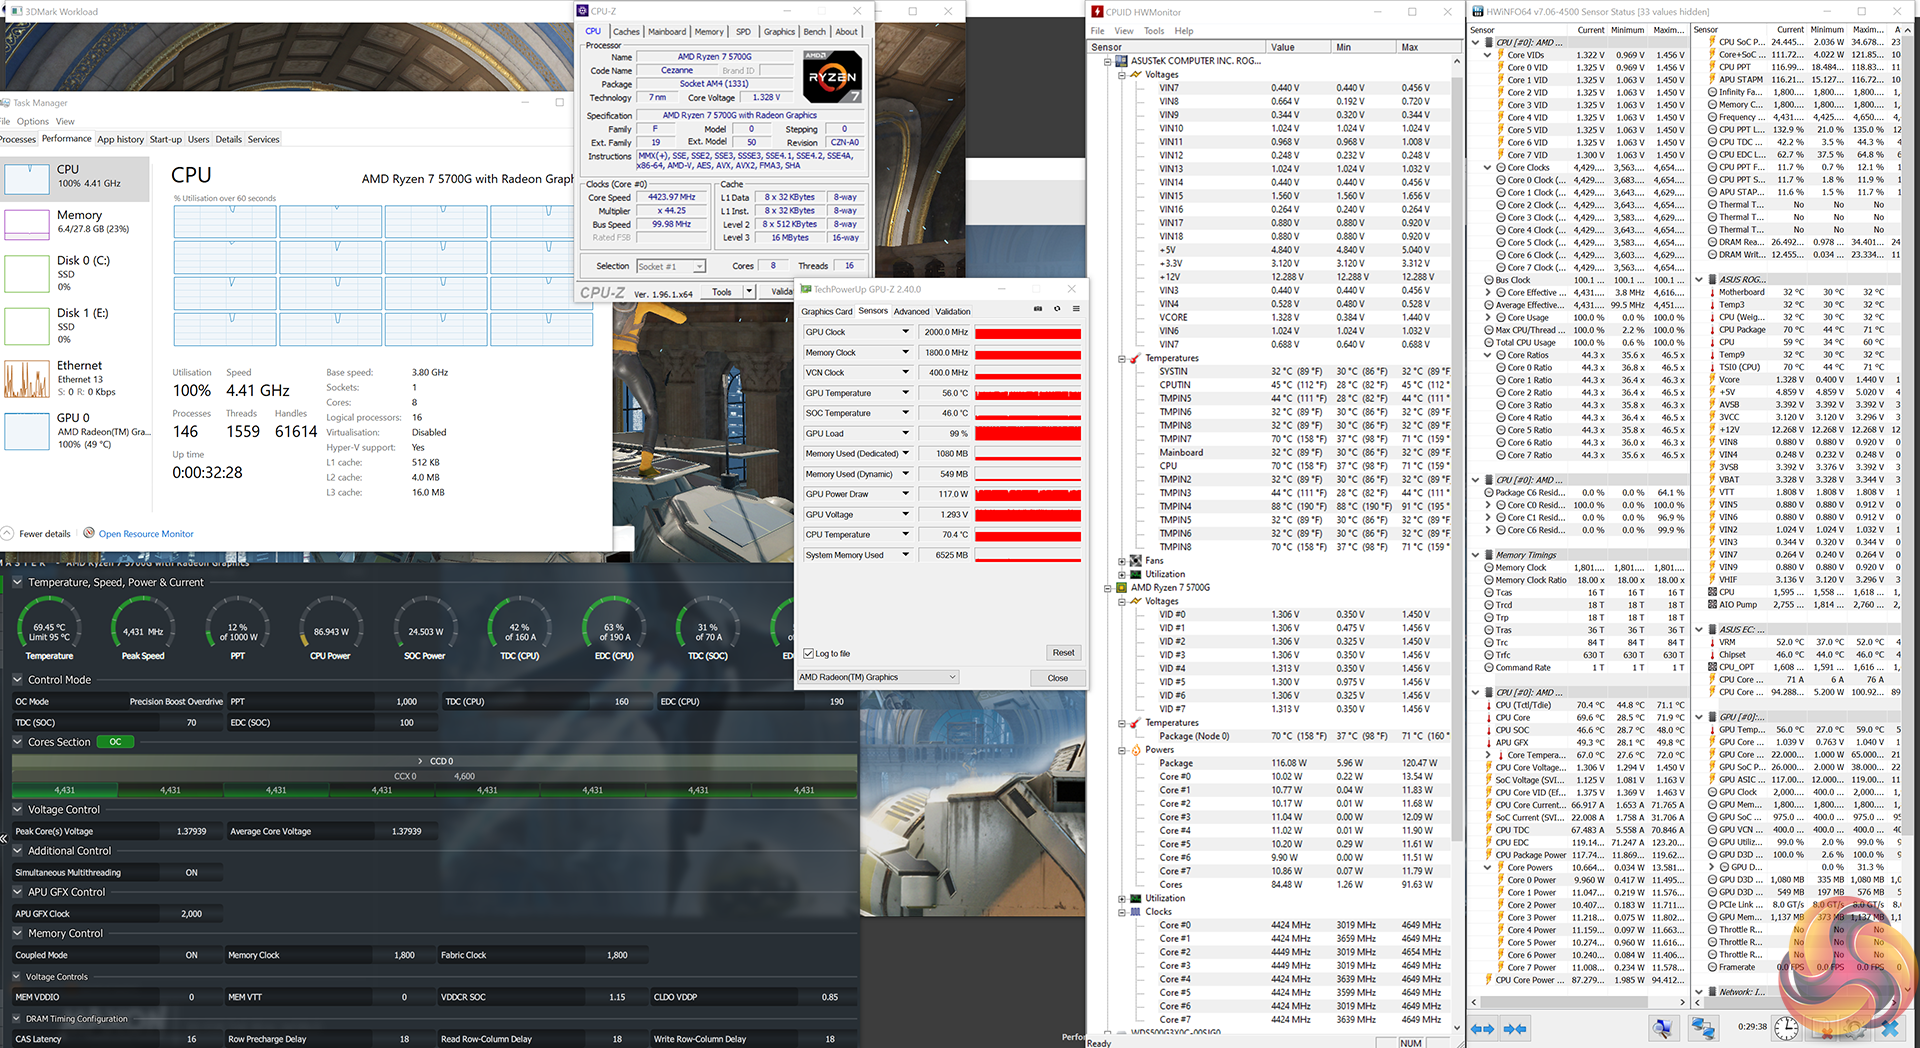Switch to GPU-Z Advanced tab
The width and height of the screenshot is (1920, 1048).
pos(911,311)
